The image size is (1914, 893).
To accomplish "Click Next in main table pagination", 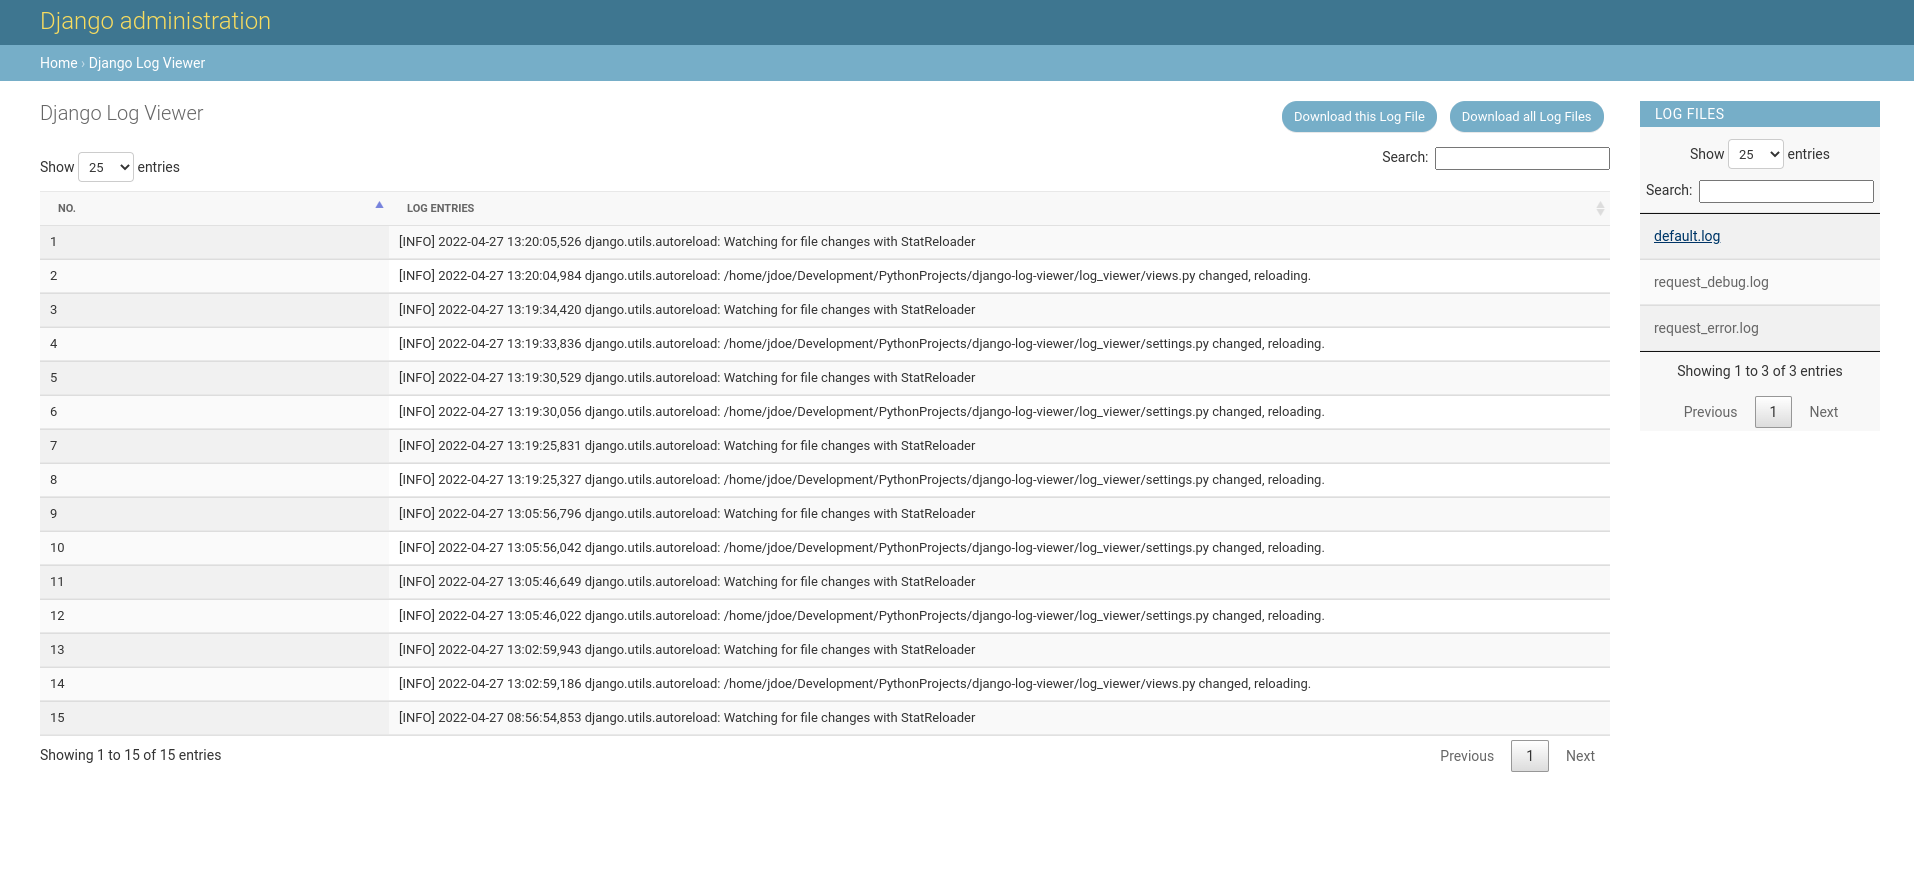I will (1580, 756).
